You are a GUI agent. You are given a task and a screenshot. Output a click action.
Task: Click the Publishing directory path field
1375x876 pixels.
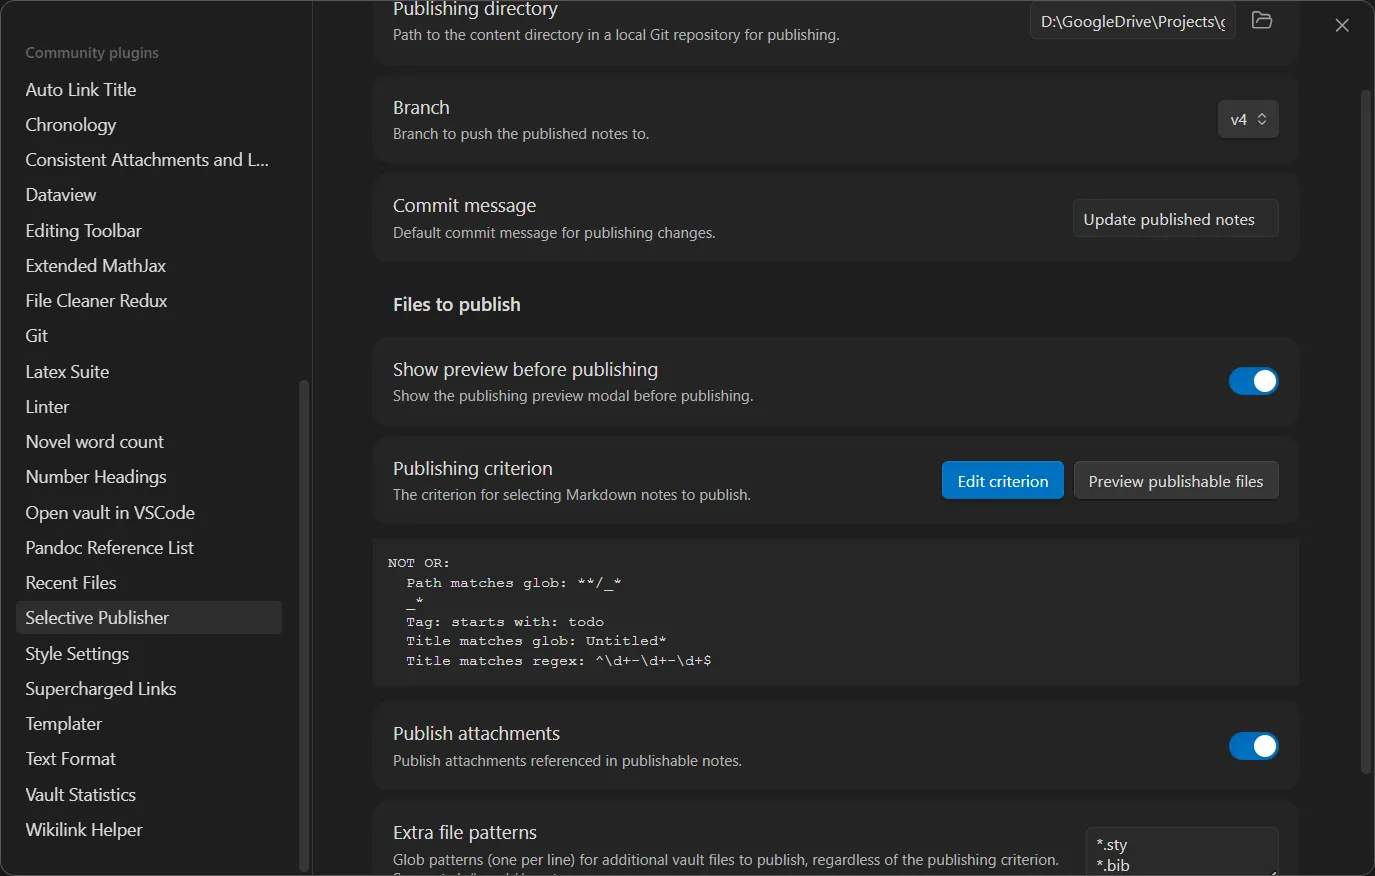pos(1133,21)
